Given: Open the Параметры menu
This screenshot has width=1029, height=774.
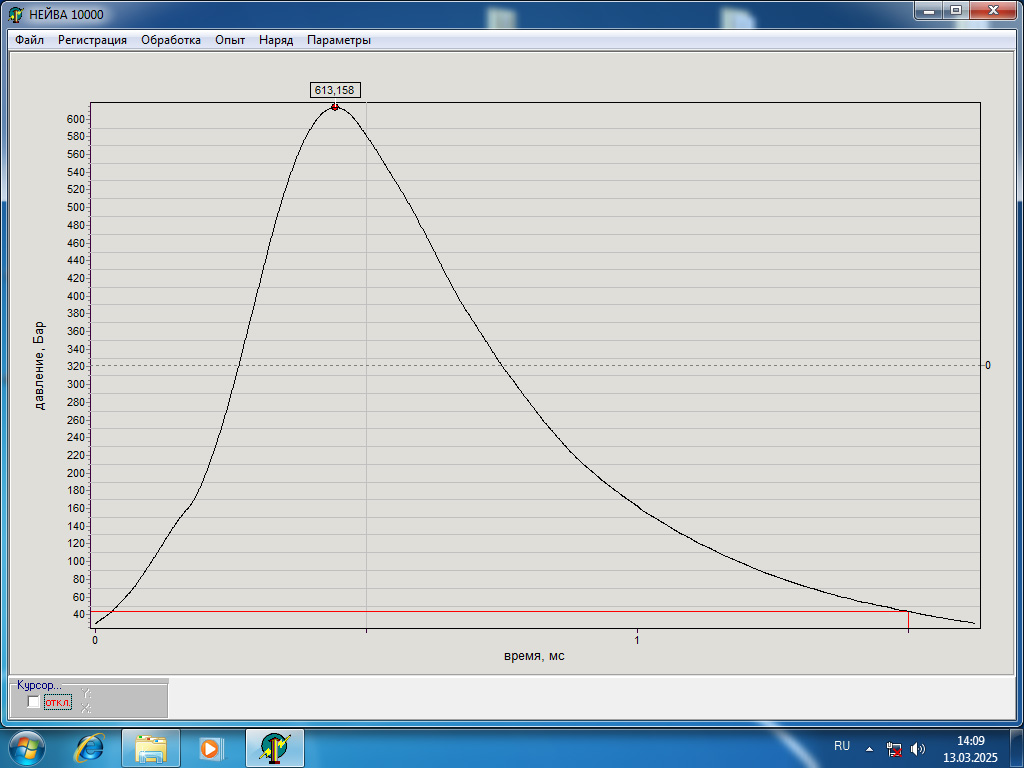Looking at the screenshot, I should pyautogui.click(x=339, y=40).
